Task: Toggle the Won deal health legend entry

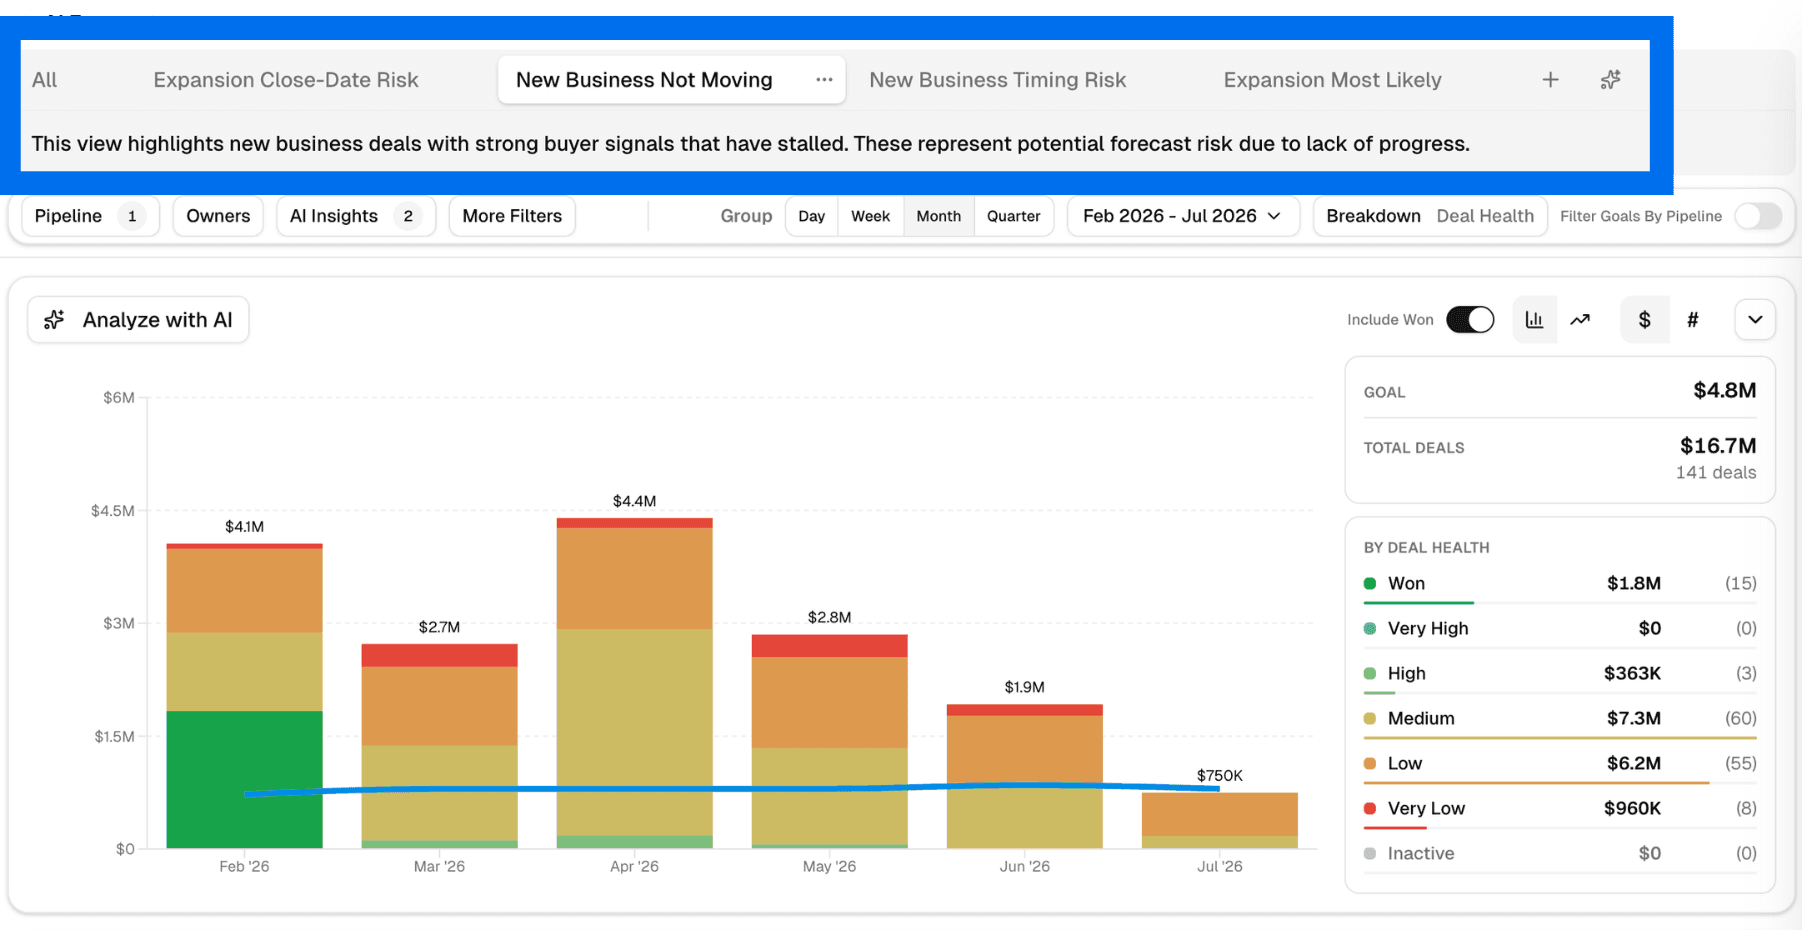Action: point(1405,583)
